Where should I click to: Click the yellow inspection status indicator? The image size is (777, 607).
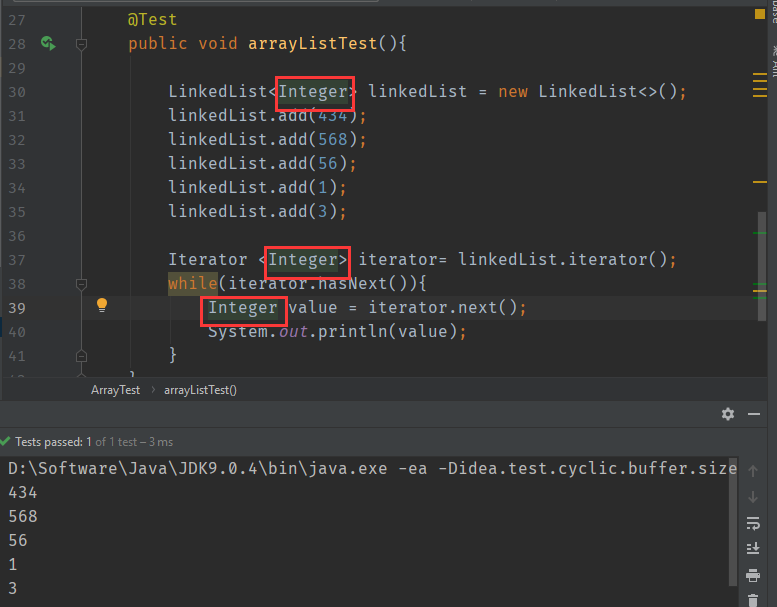759,14
